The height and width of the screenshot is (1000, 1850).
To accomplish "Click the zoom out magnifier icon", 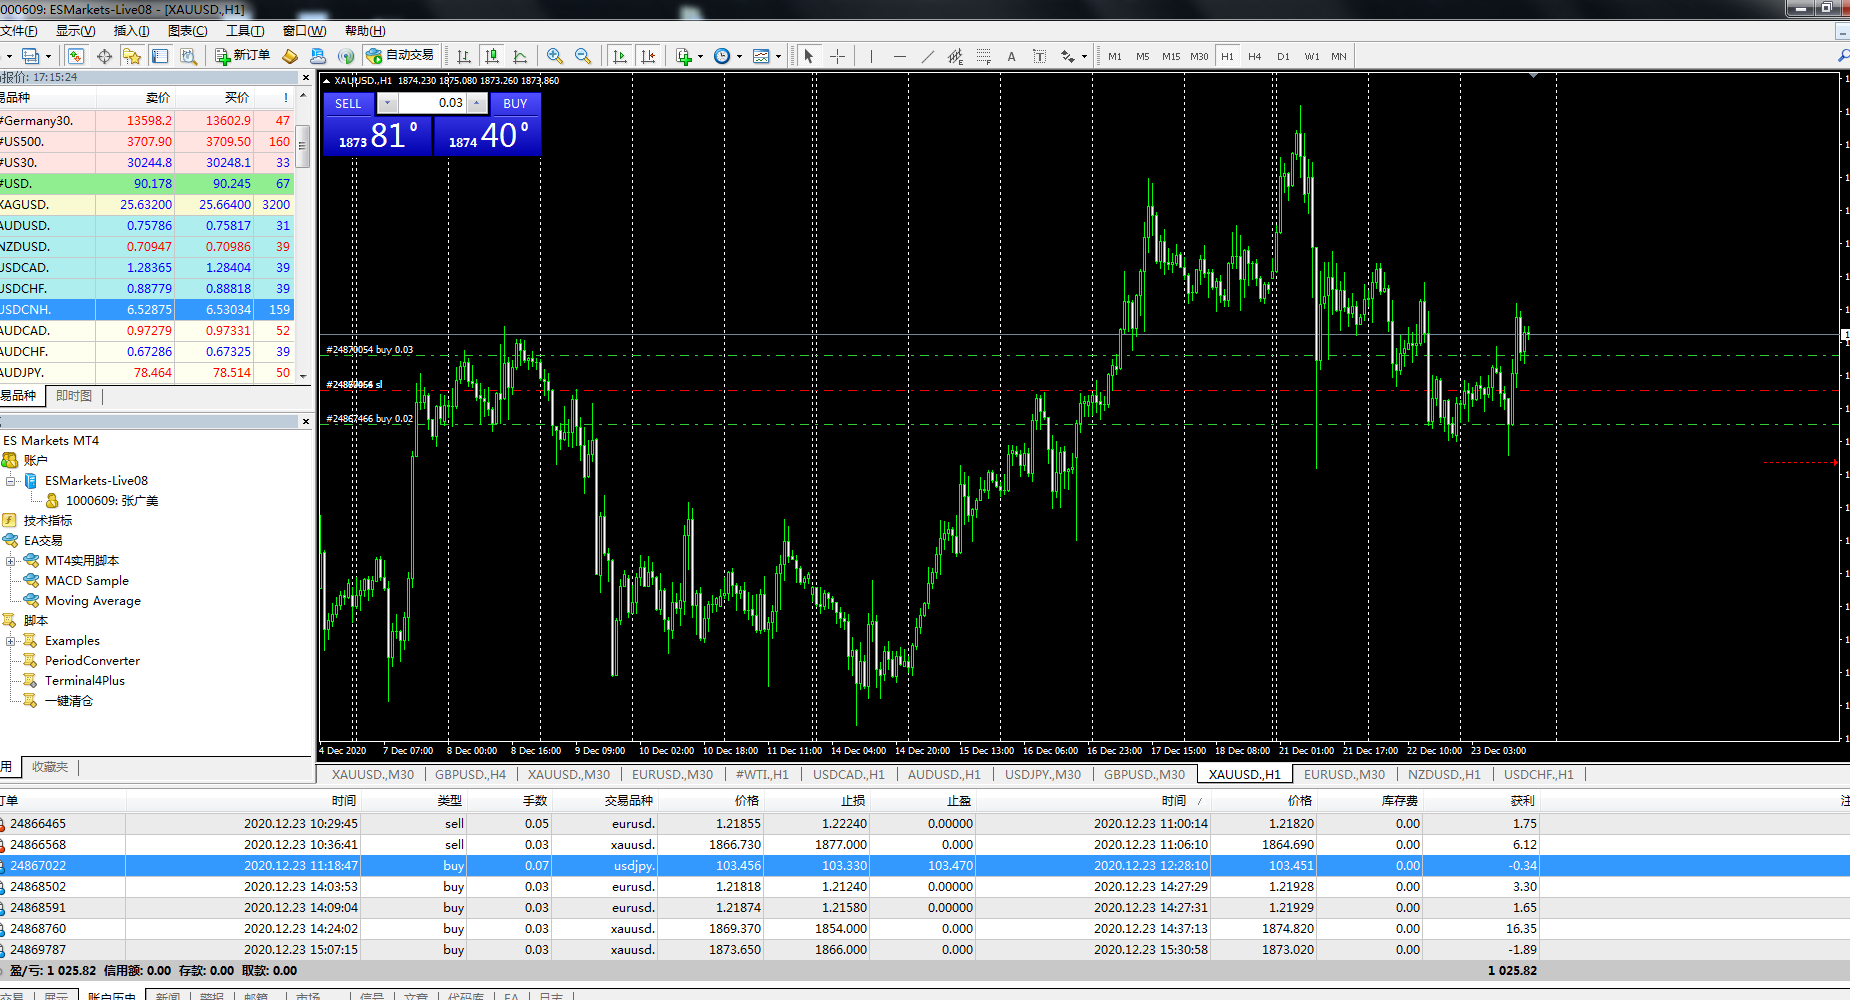I will pos(583,56).
